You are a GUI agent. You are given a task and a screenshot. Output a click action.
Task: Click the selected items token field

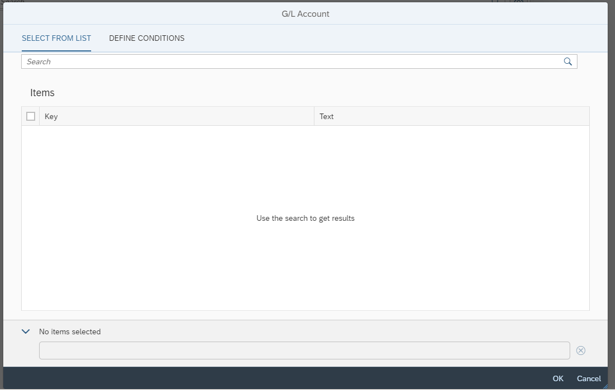coord(304,350)
